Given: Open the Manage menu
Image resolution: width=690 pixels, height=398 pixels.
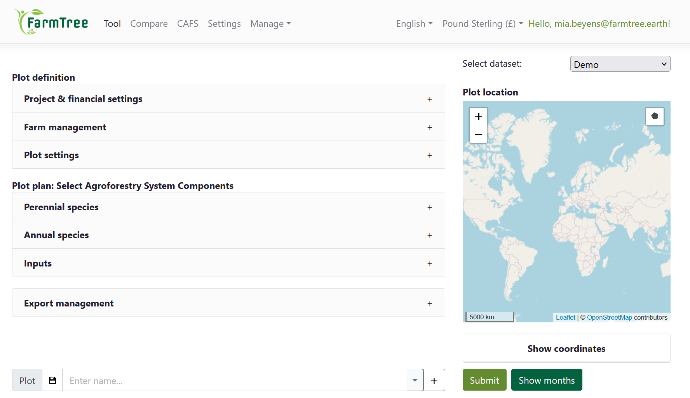Looking at the screenshot, I should pyautogui.click(x=270, y=24).
